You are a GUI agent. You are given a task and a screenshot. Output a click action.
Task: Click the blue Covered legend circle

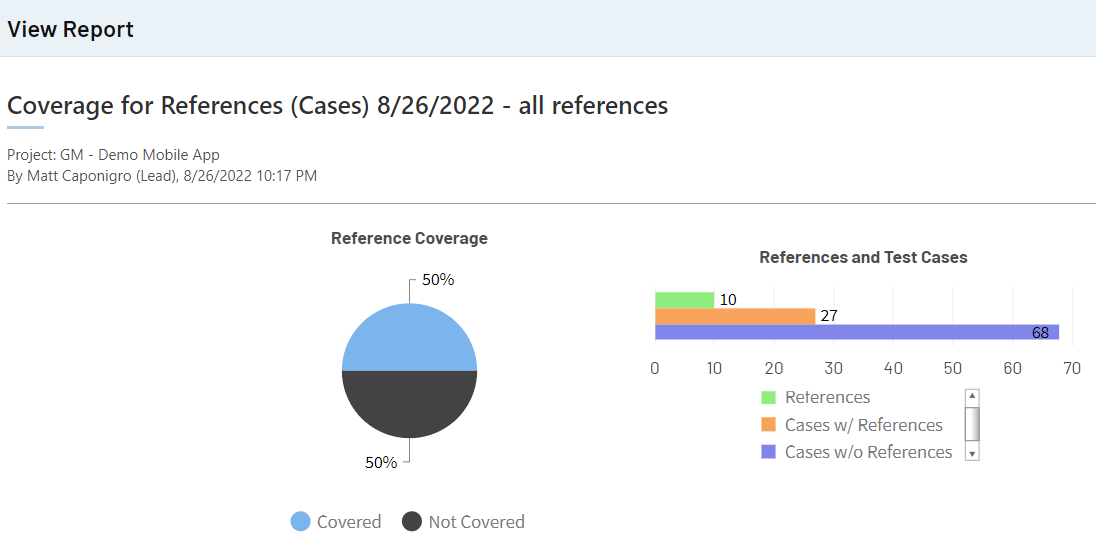tap(301, 522)
